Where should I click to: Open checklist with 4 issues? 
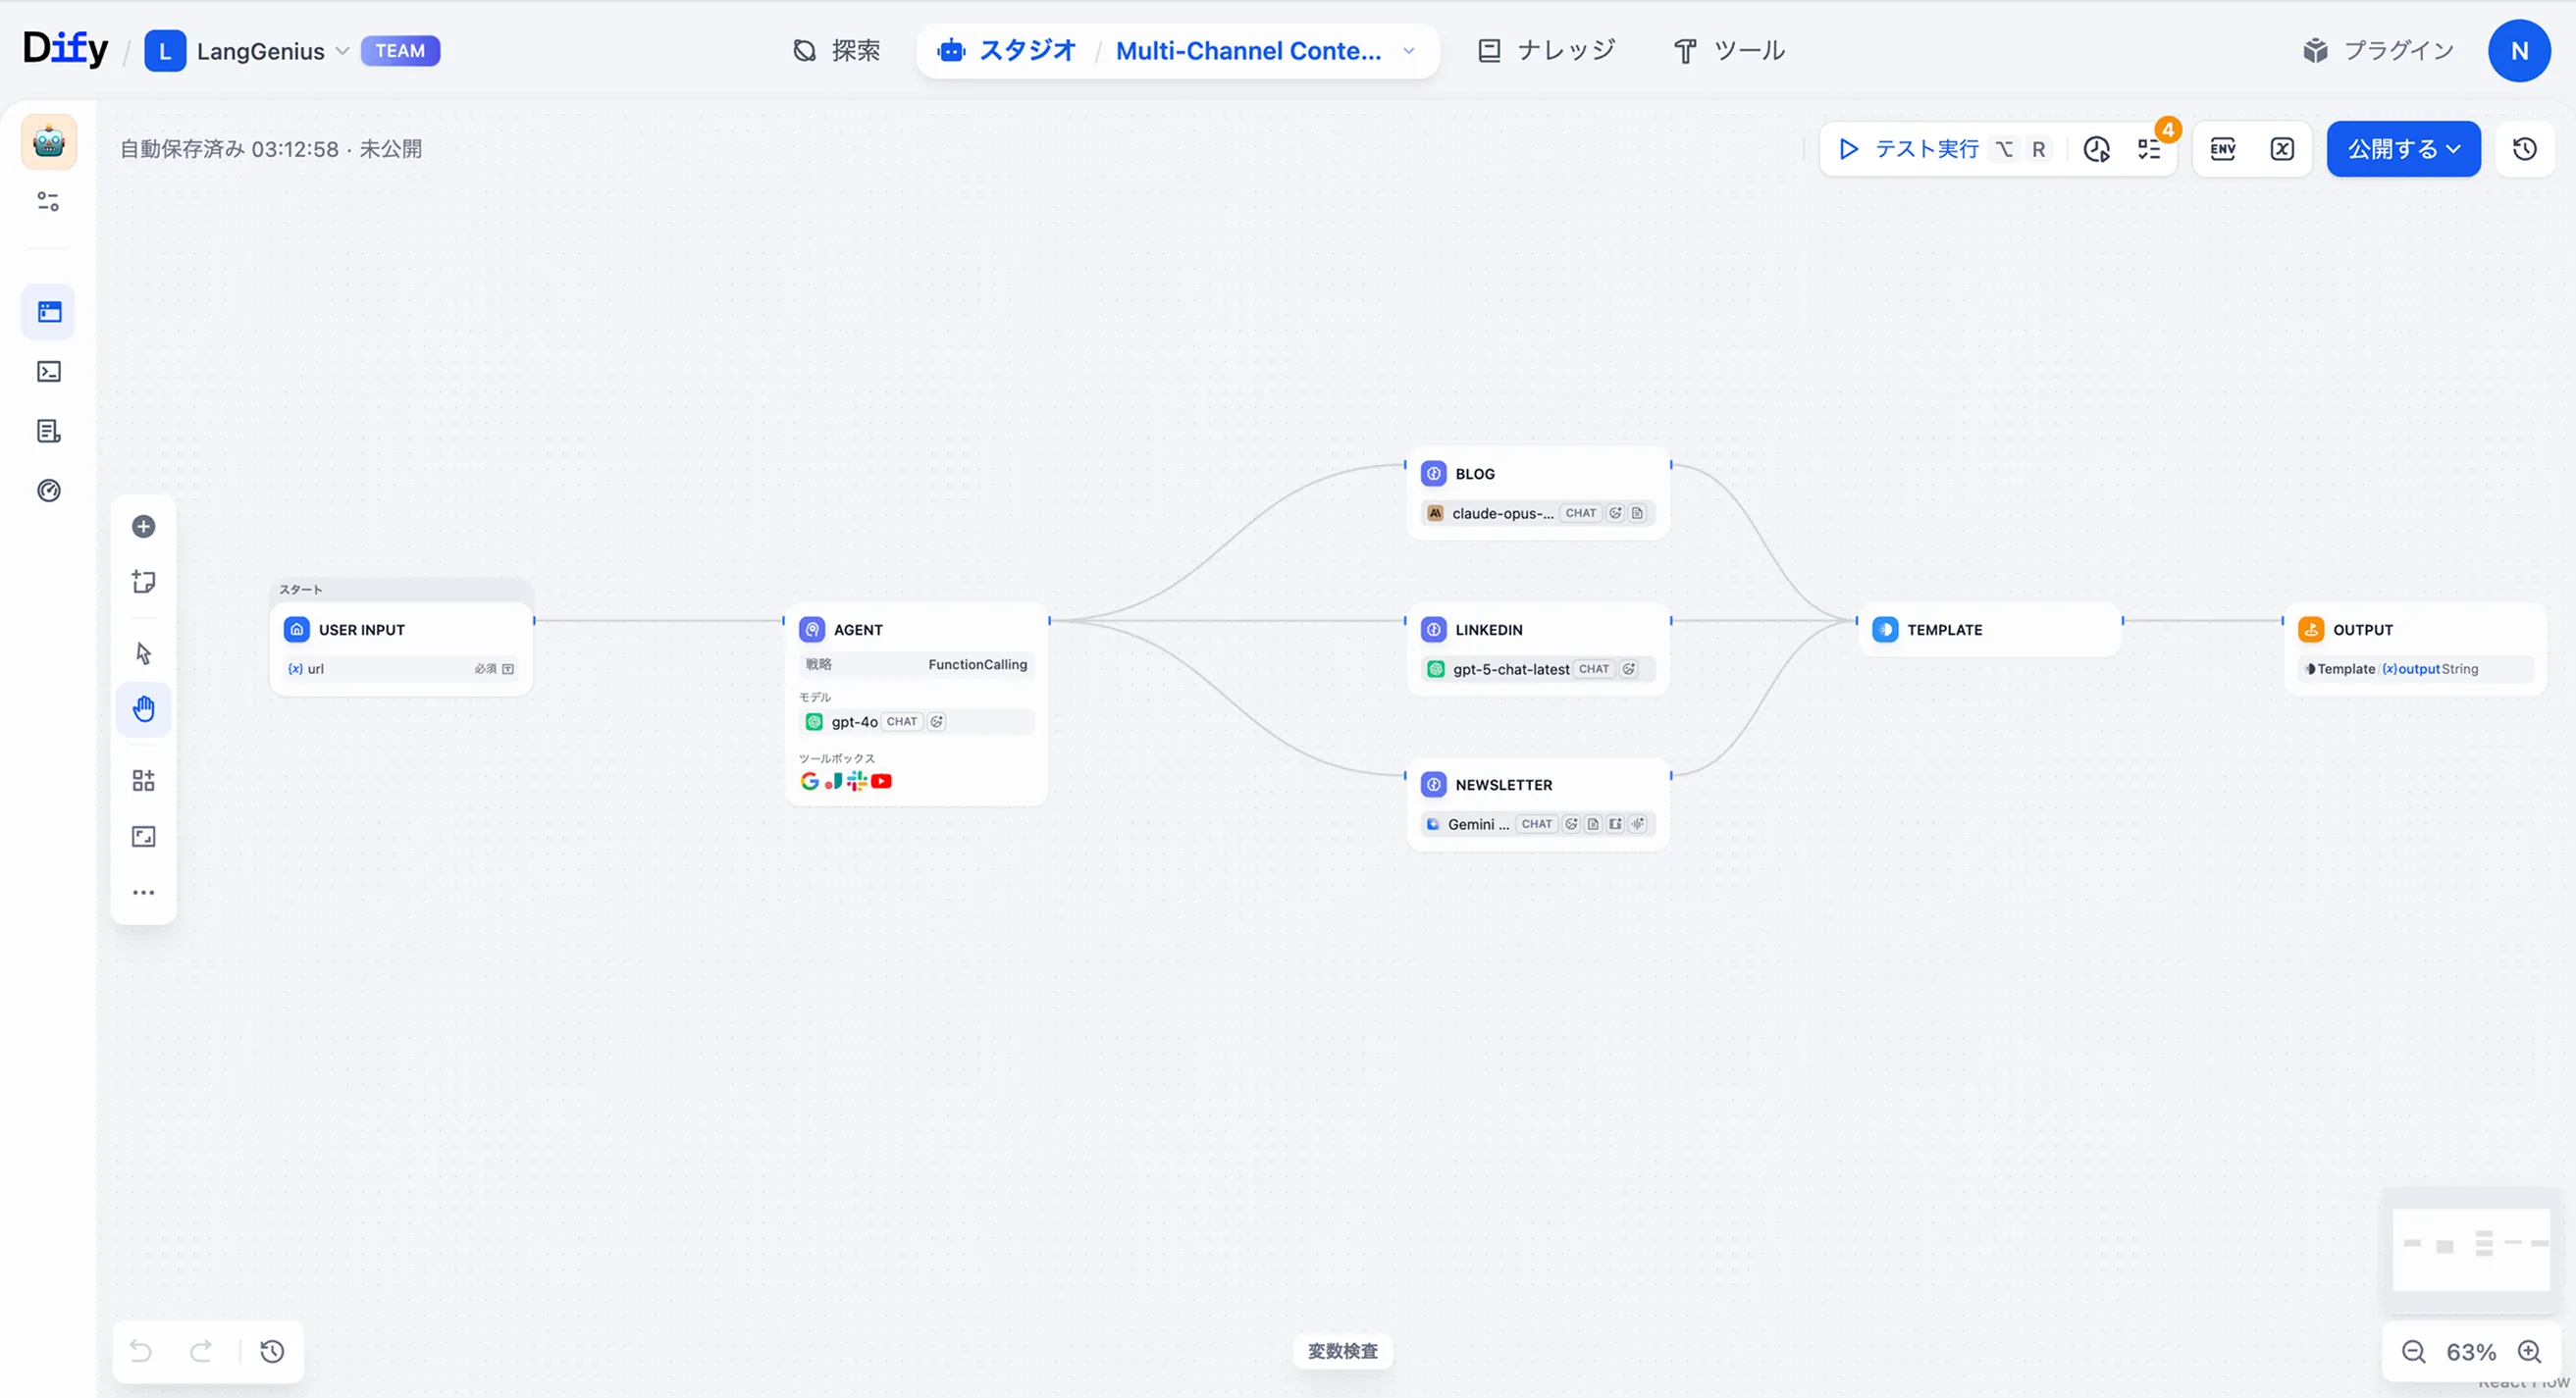click(x=2149, y=149)
